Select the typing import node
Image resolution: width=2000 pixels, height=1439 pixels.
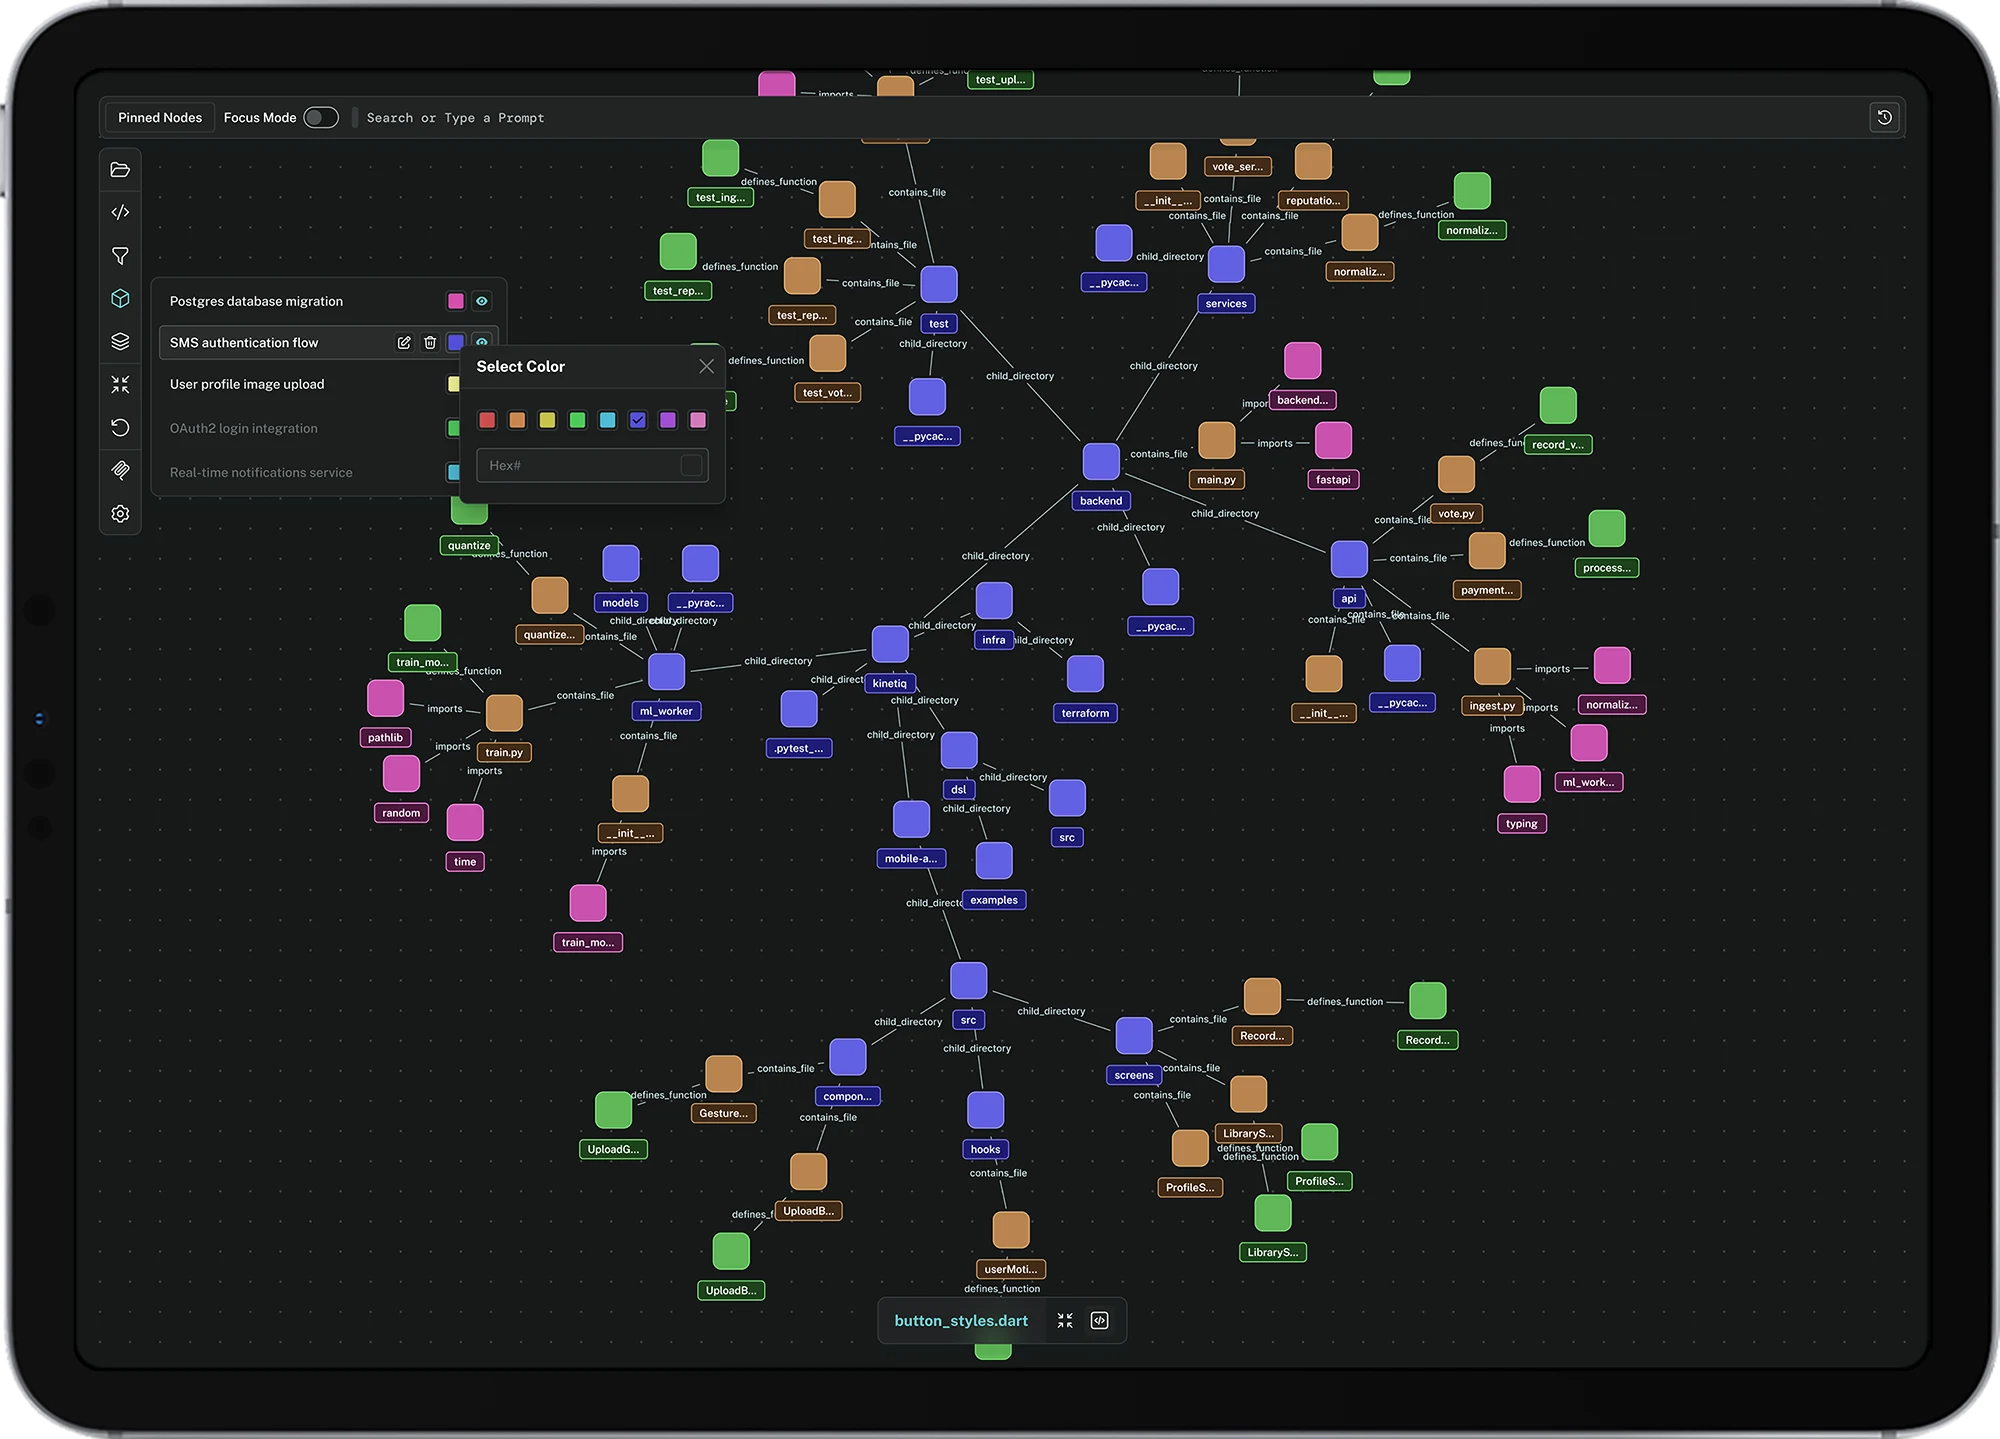tap(1522, 785)
